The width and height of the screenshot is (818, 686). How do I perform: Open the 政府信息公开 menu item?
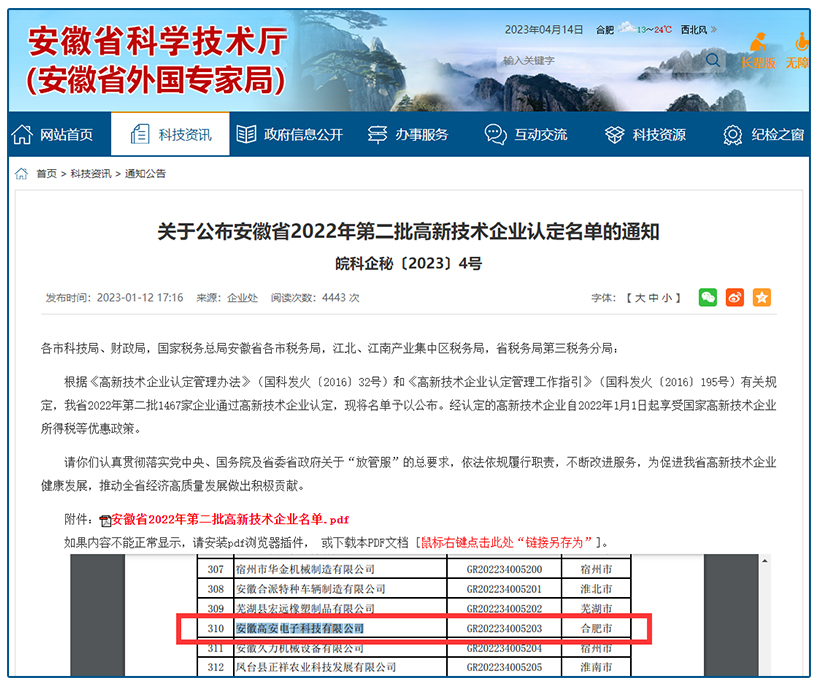[x=290, y=134]
